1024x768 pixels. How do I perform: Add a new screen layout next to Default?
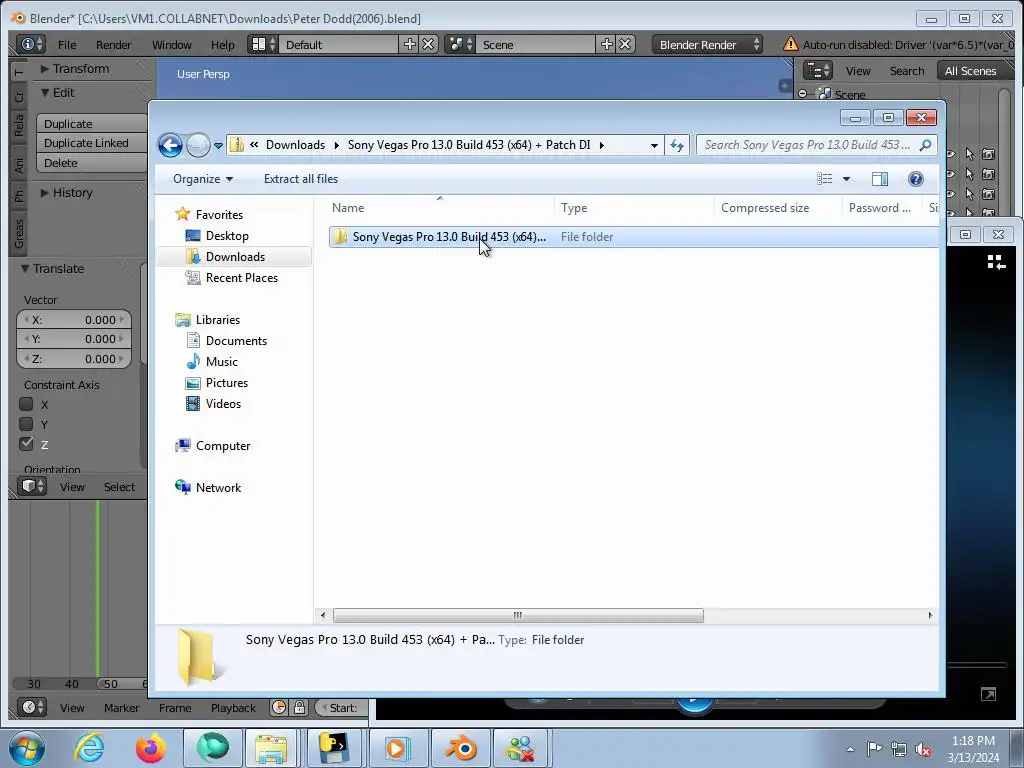point(409,44)
